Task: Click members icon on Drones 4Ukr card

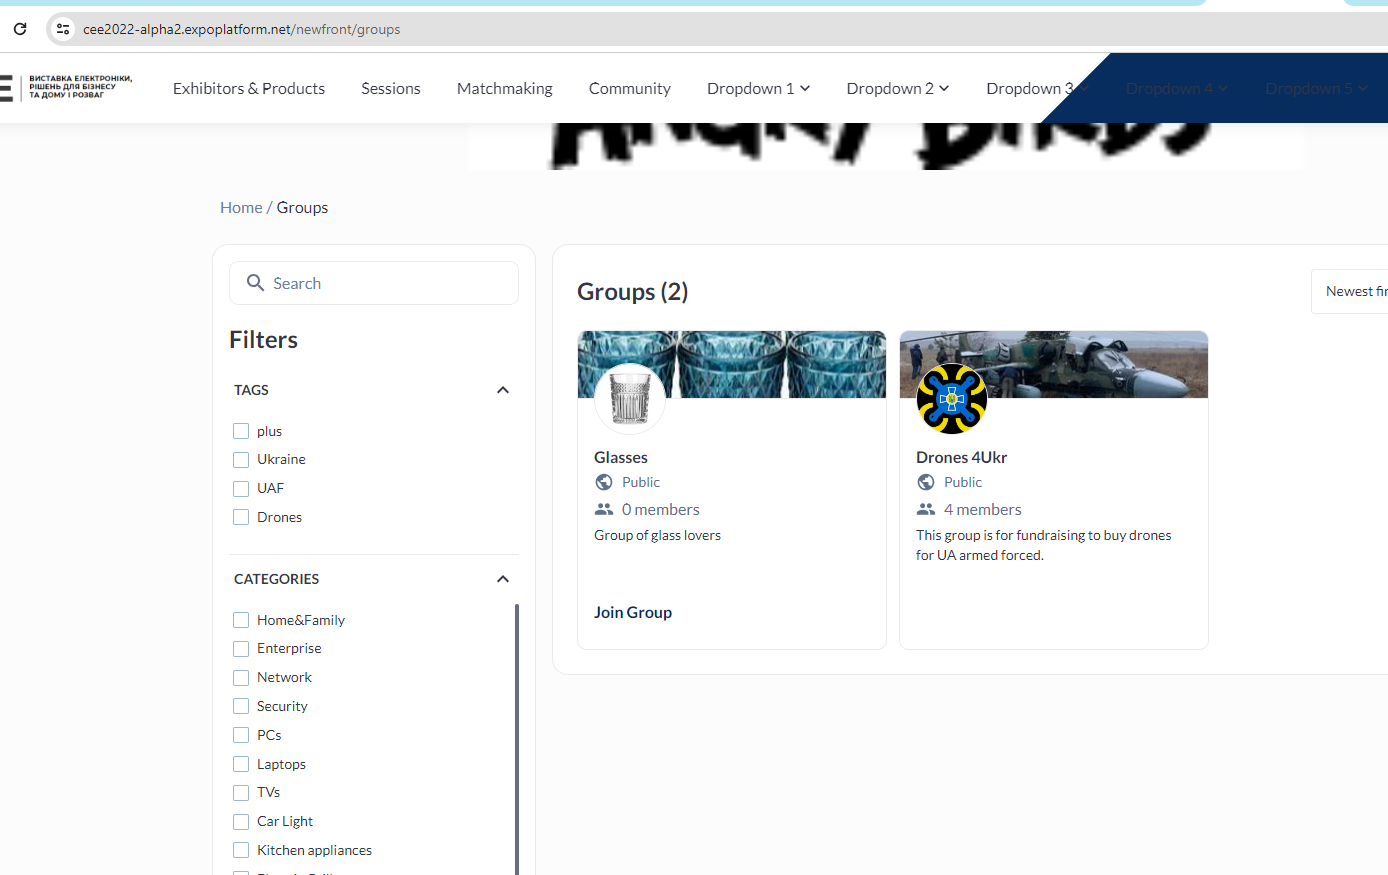Action: [926, 509]
